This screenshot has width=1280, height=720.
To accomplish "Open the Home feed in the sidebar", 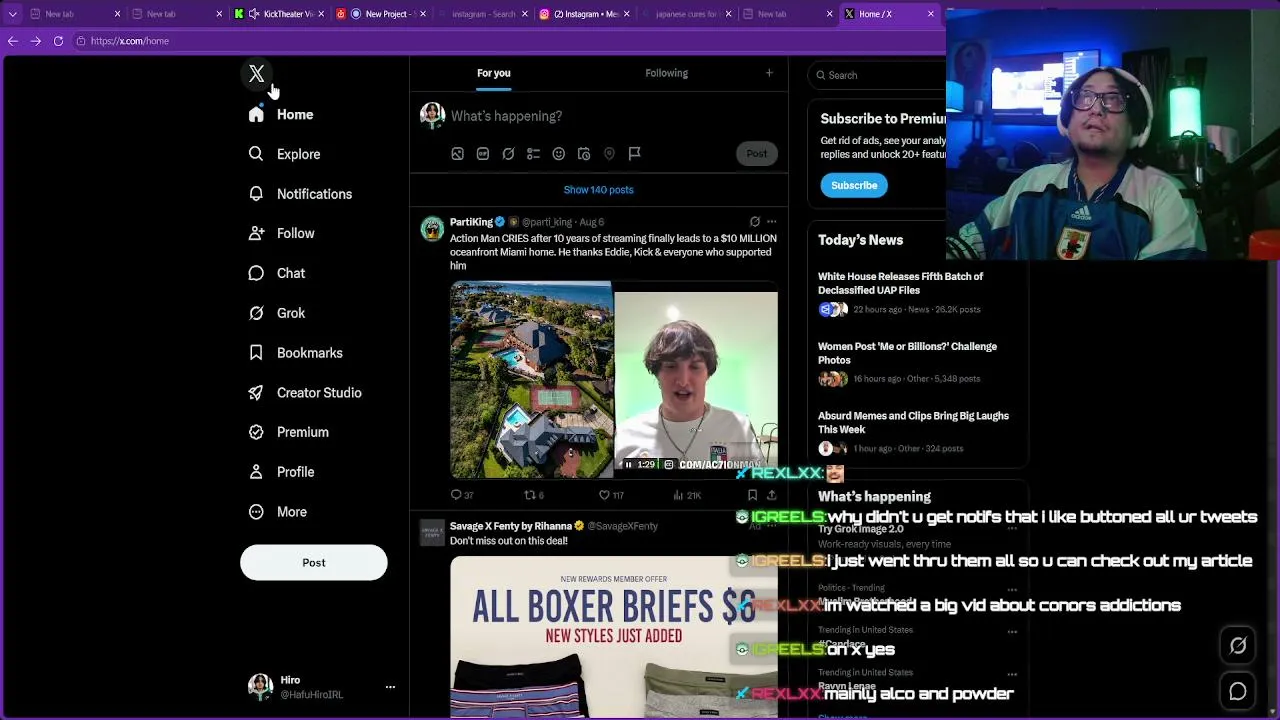I will 281,115.
